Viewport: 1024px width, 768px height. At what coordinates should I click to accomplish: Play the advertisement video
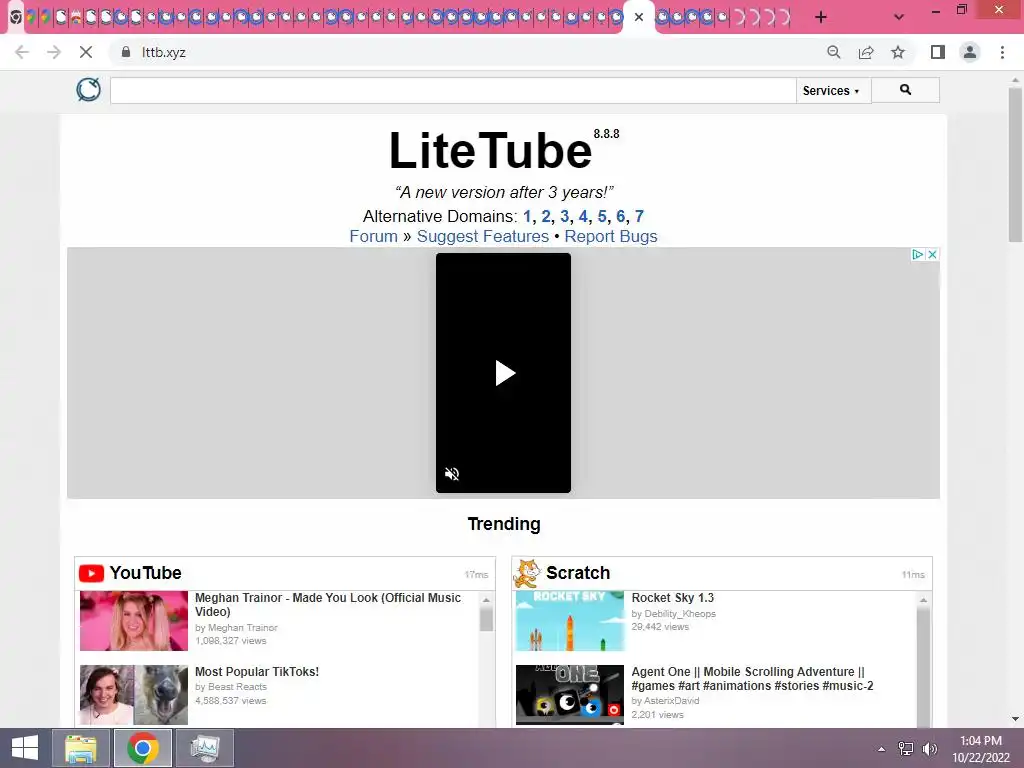point(504,373)
